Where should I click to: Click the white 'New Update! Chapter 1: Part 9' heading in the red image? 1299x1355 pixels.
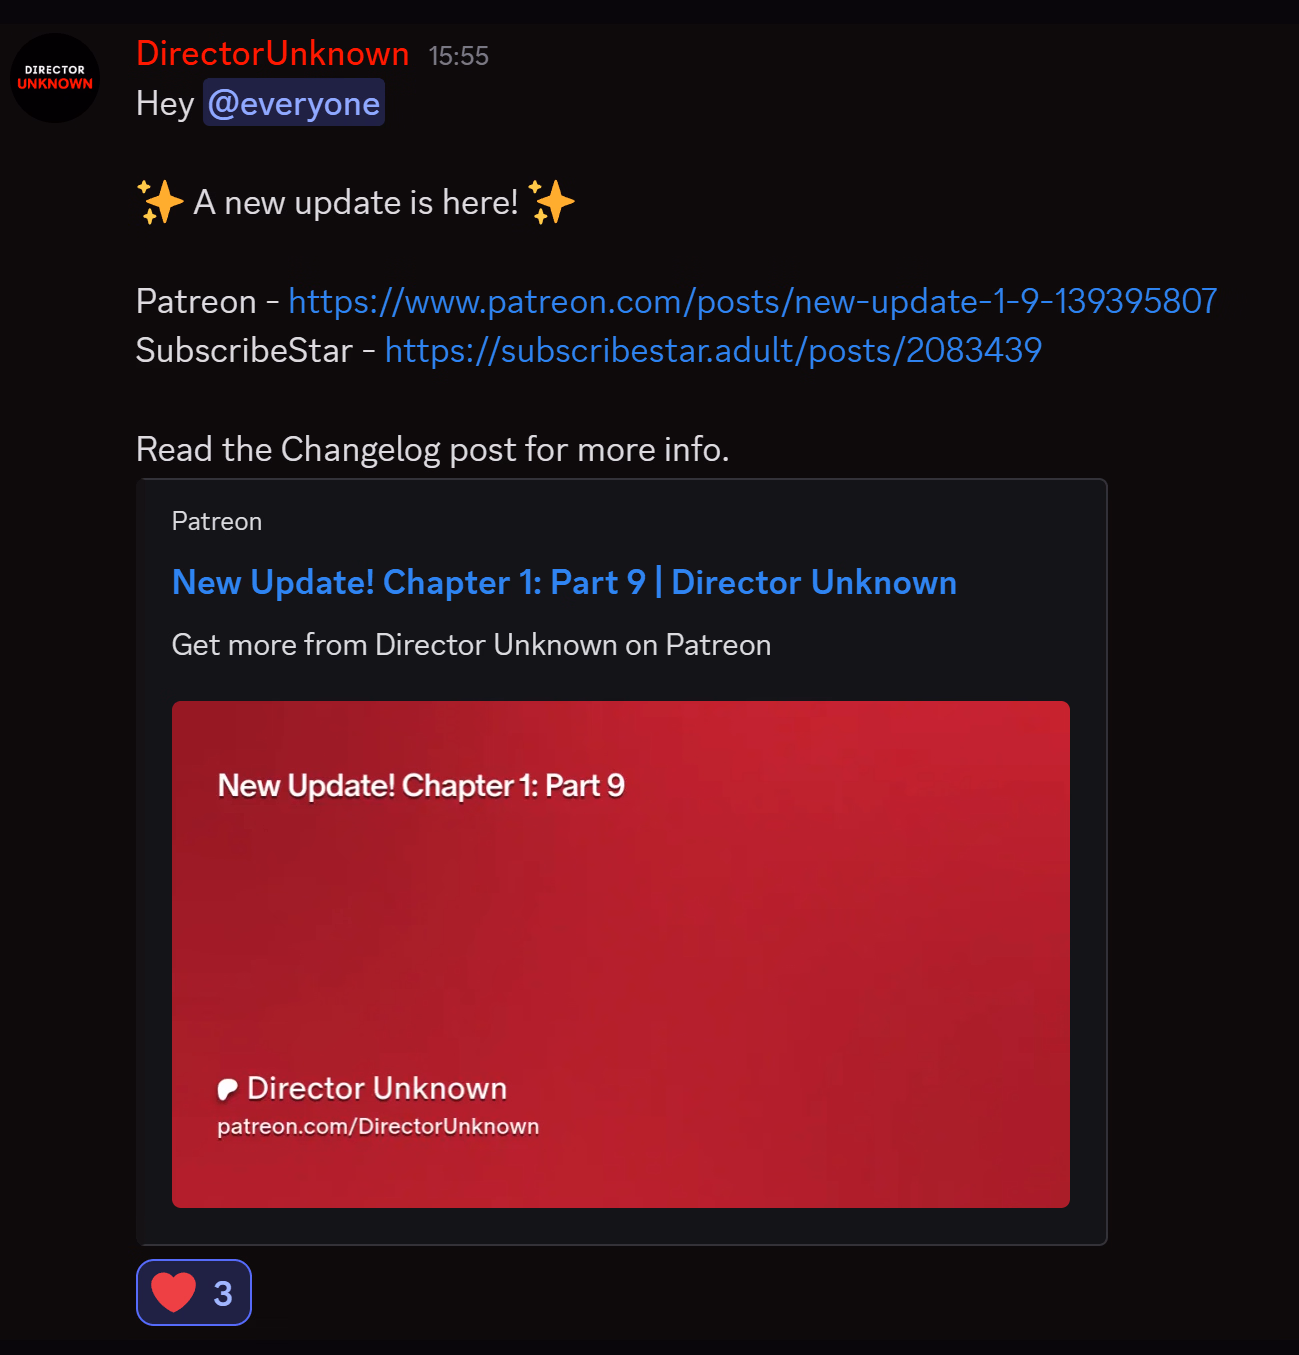pyautogui.click(x=421, y=786)
